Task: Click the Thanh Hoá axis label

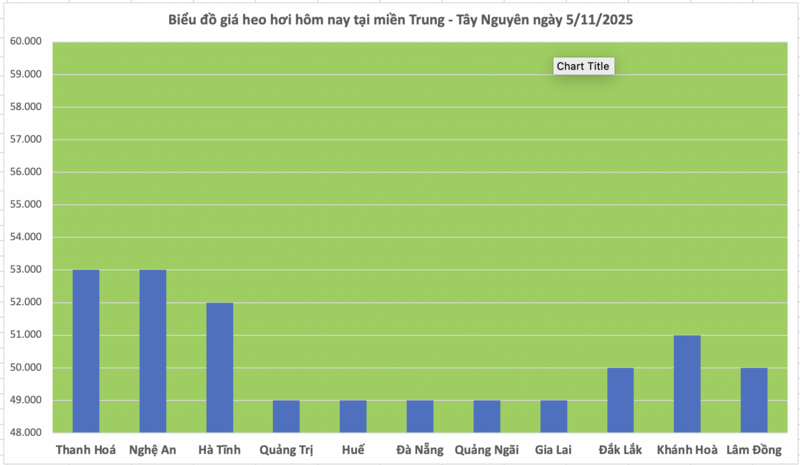Action: pyautogui.click(x=86, y=450)
